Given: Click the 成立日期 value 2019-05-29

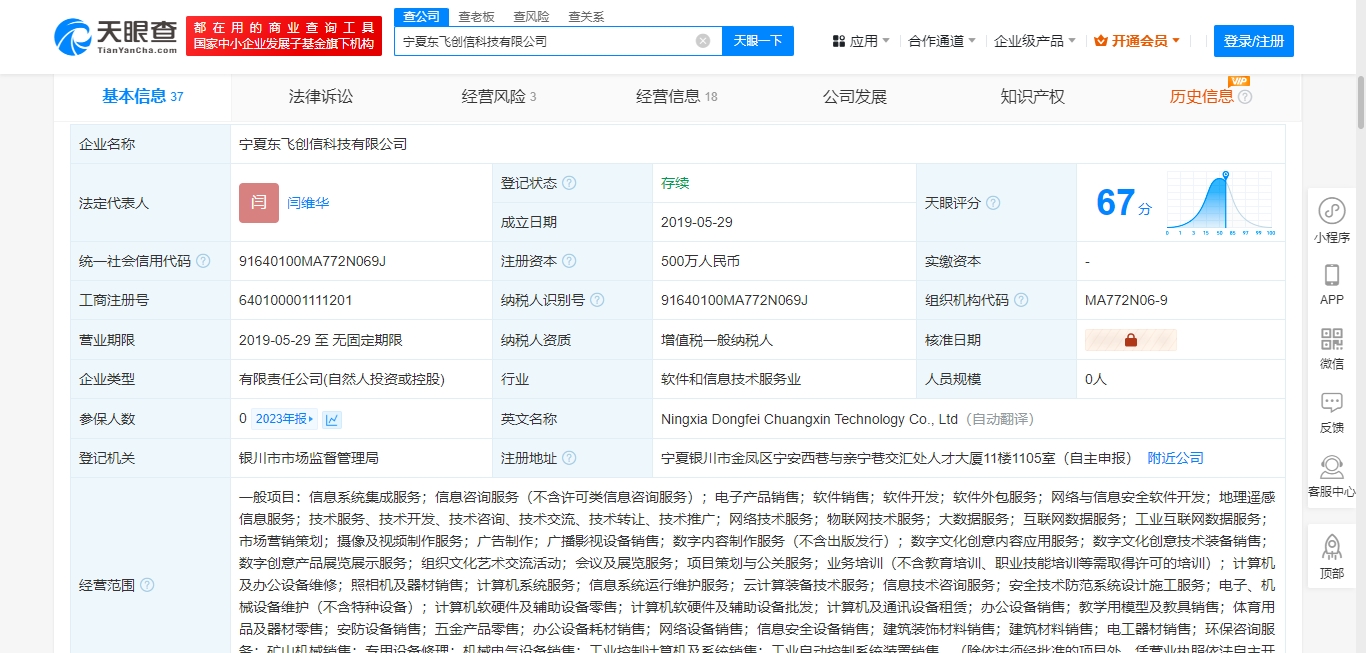Looking at the screenshot, I should [x=697, y=222].
